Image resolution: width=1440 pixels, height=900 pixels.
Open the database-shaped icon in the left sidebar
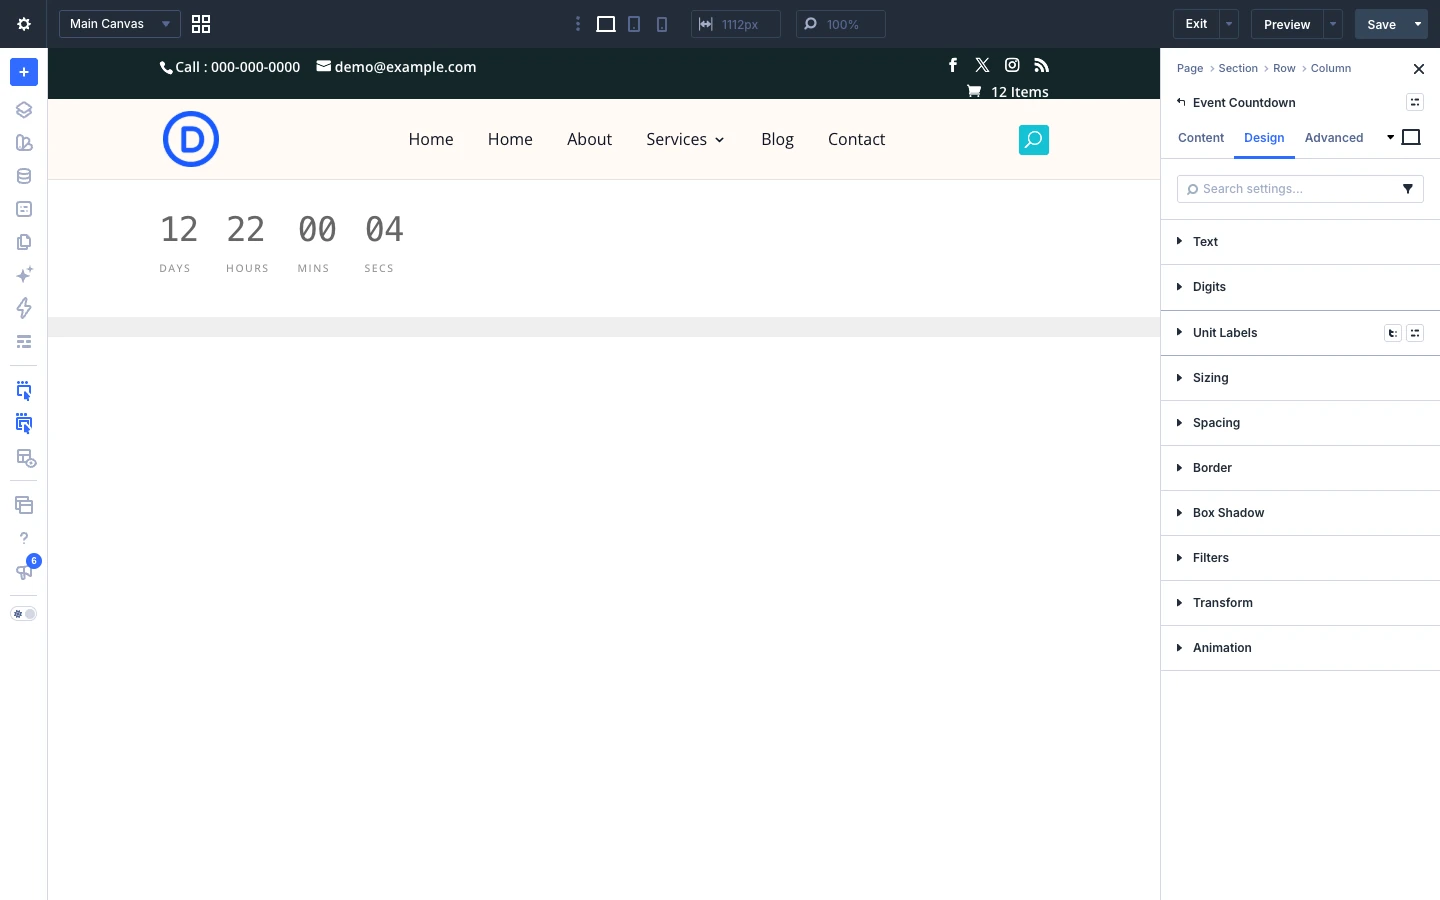(x=24, y=176)
